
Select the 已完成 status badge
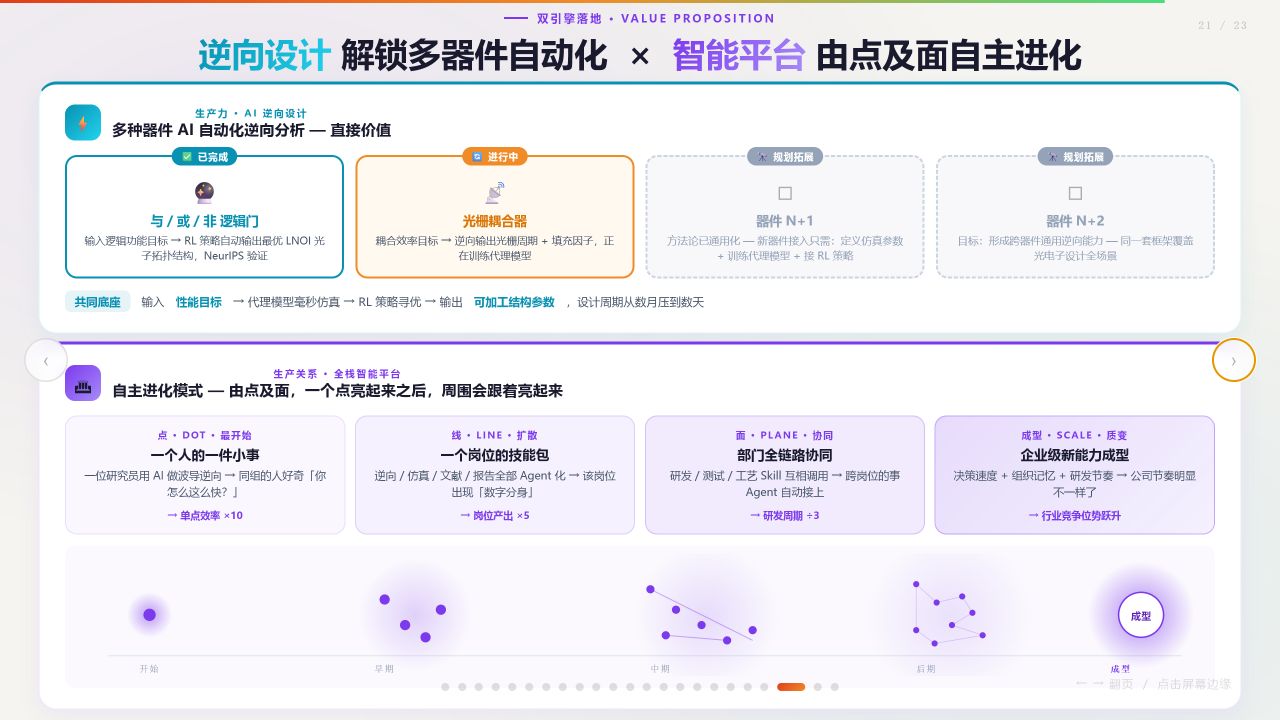[204, 157]
